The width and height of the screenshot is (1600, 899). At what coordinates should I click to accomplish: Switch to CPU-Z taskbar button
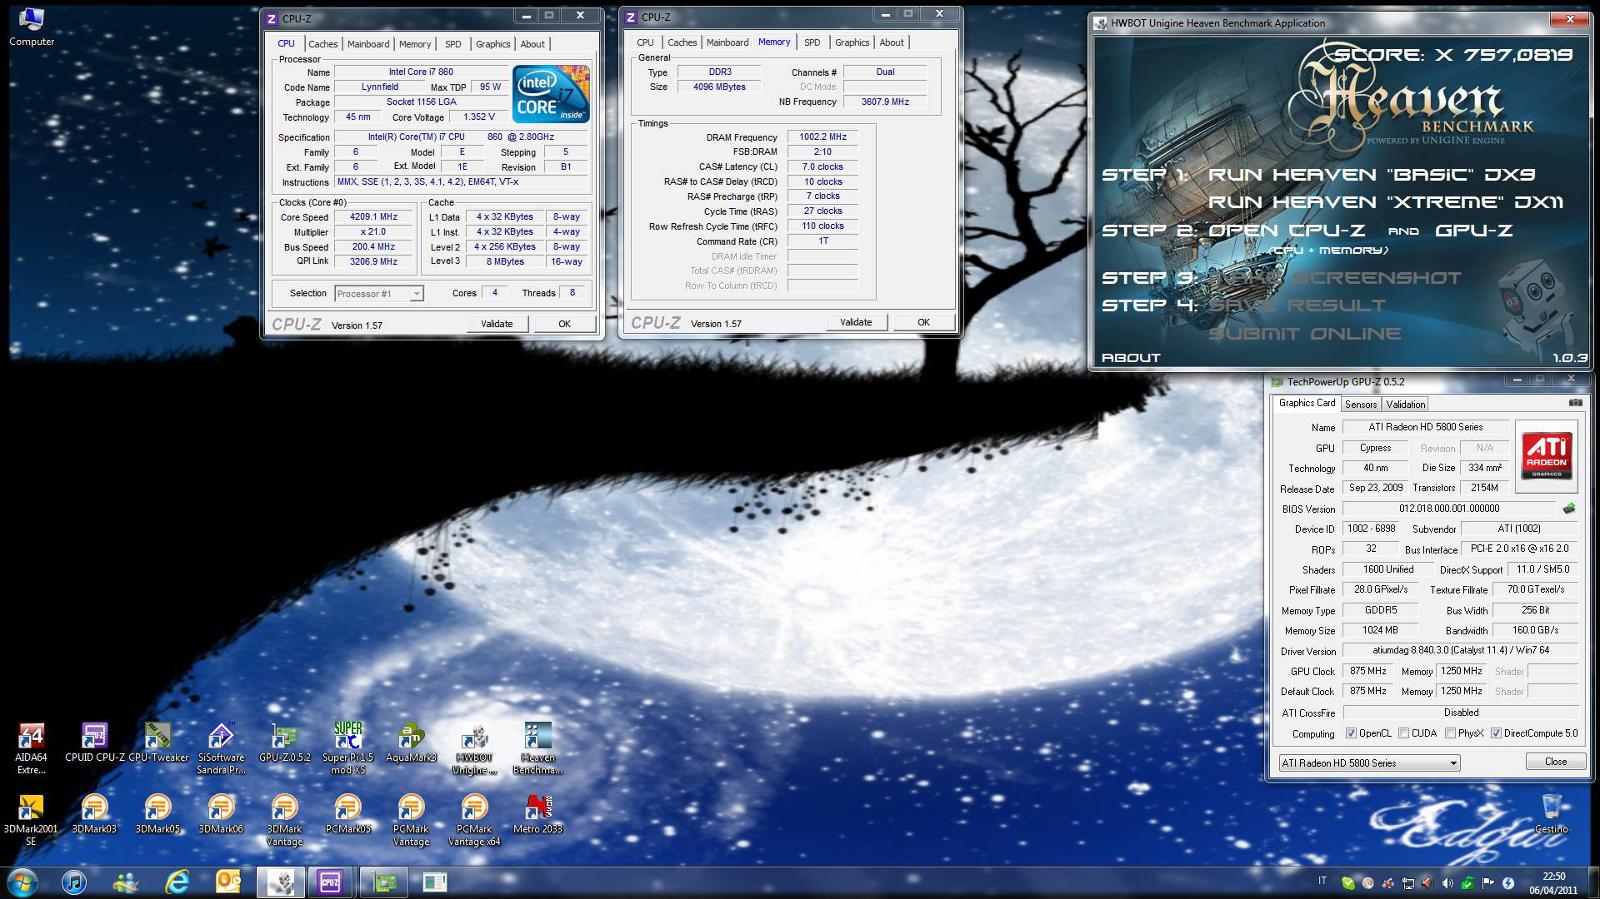pos(330,882)
